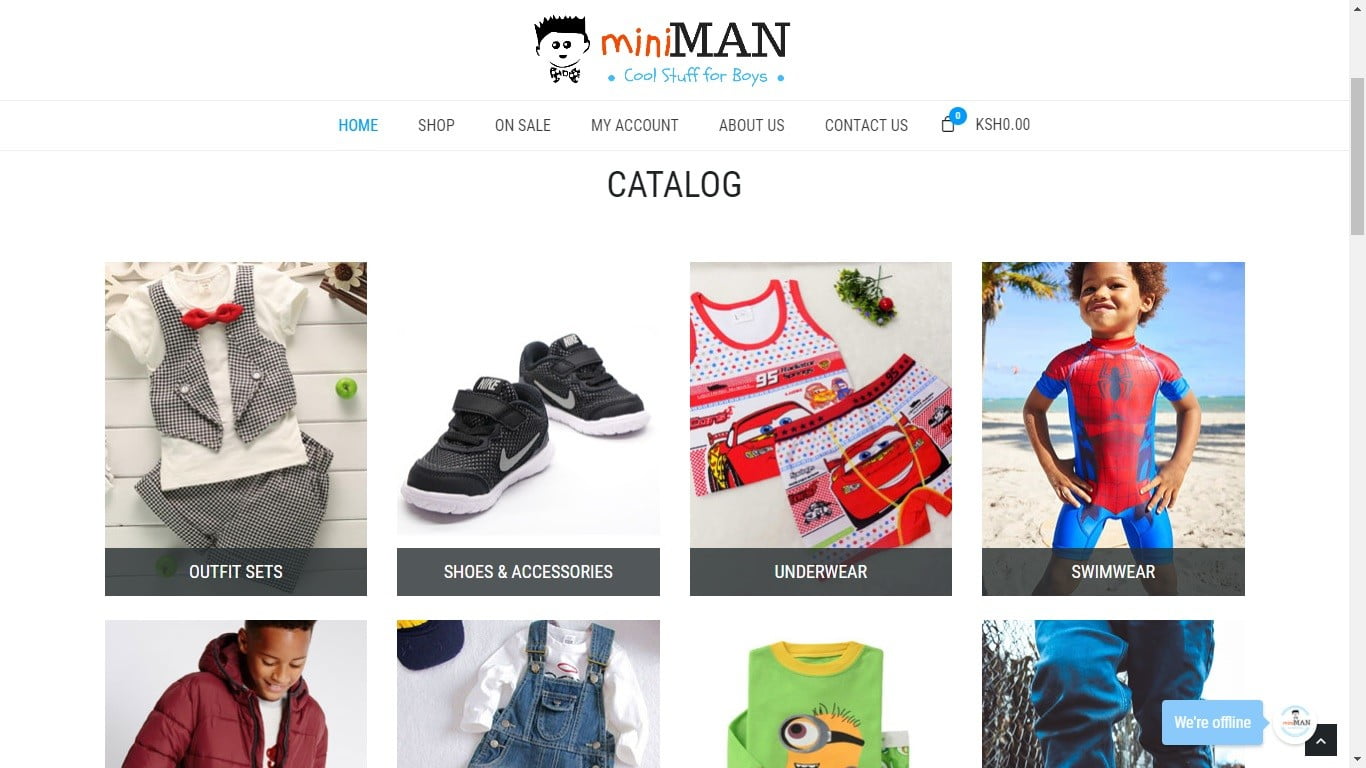The width and height of the screenshot is (1366, 768).
Task: Open the chat avatar bubble icon
Action: pos(1295,722)
